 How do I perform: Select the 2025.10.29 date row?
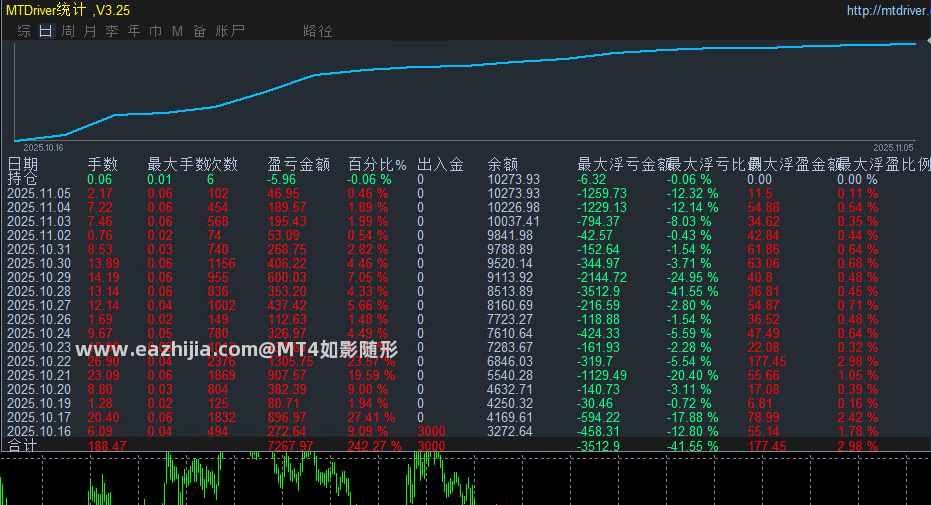tap(39, 278)
